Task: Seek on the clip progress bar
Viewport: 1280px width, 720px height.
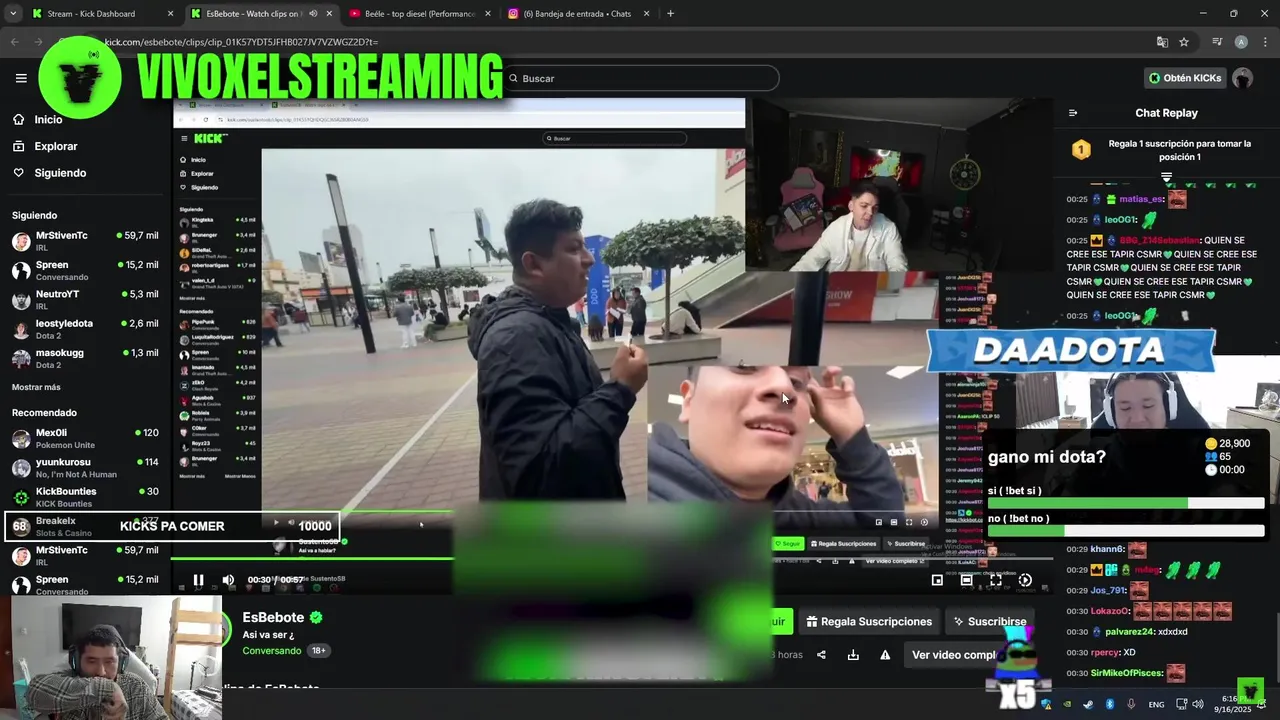Action: pyautogui.click(x=610, y=559)
